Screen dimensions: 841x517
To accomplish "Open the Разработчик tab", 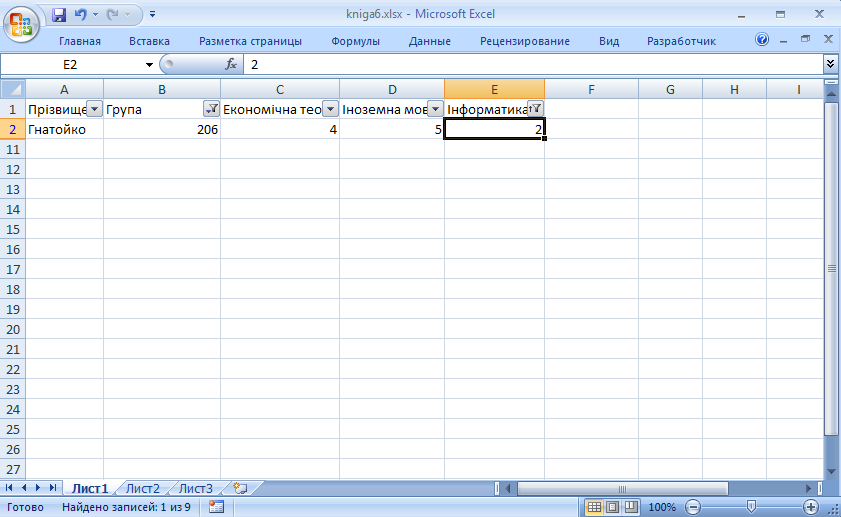I will coord(681,41).
